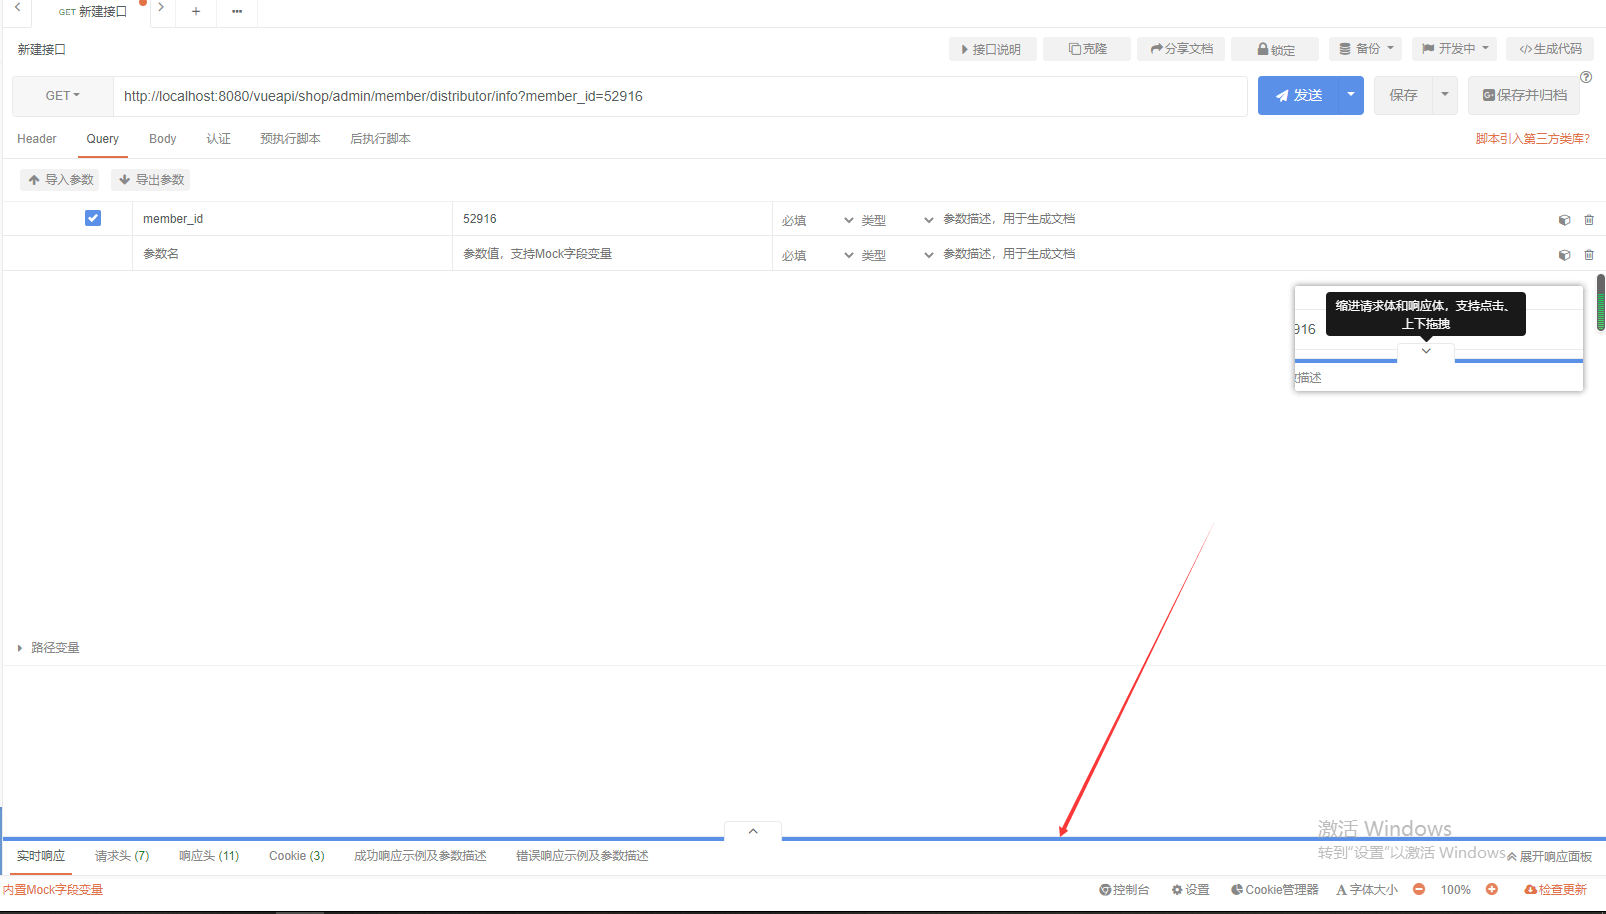Click 检查更新 check for updates
Image resolution: width=1606 pixels, height=914 pixels.
click(x=1555, y=890)
